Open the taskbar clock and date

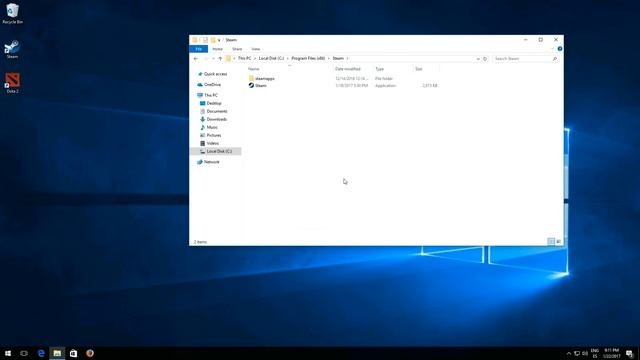tap(611, 353)
